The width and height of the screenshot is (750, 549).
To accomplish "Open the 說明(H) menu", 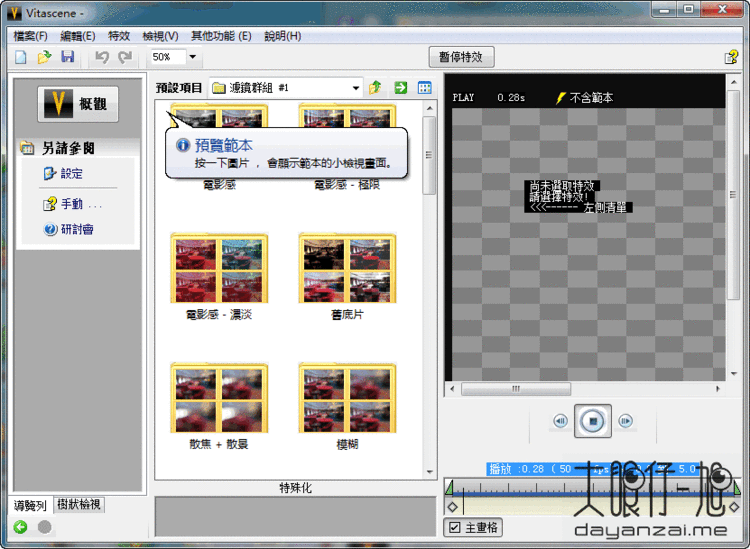I will [283, 36].
